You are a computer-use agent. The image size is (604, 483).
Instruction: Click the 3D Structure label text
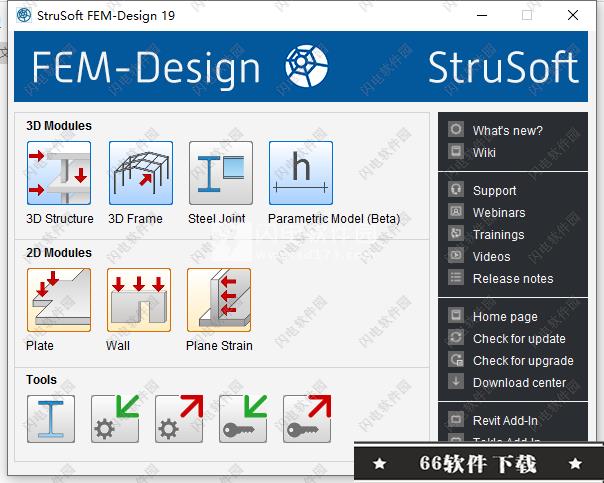(60, 219)
